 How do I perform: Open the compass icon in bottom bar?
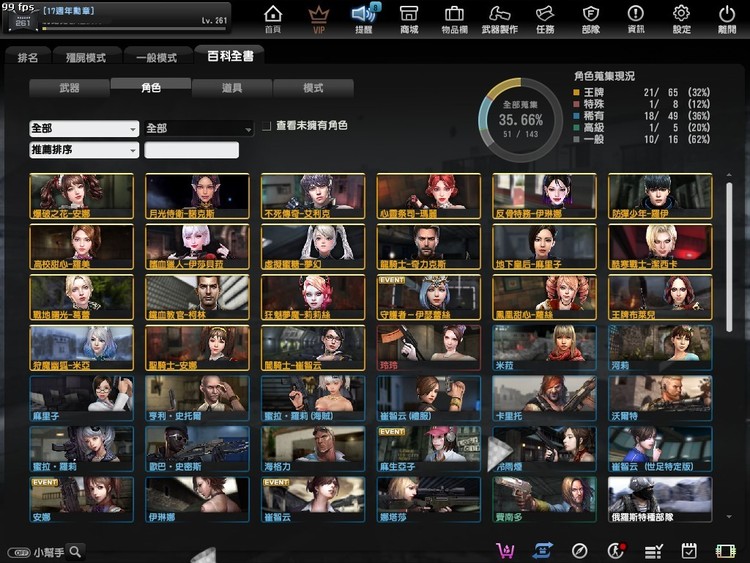tap(579, 551)
